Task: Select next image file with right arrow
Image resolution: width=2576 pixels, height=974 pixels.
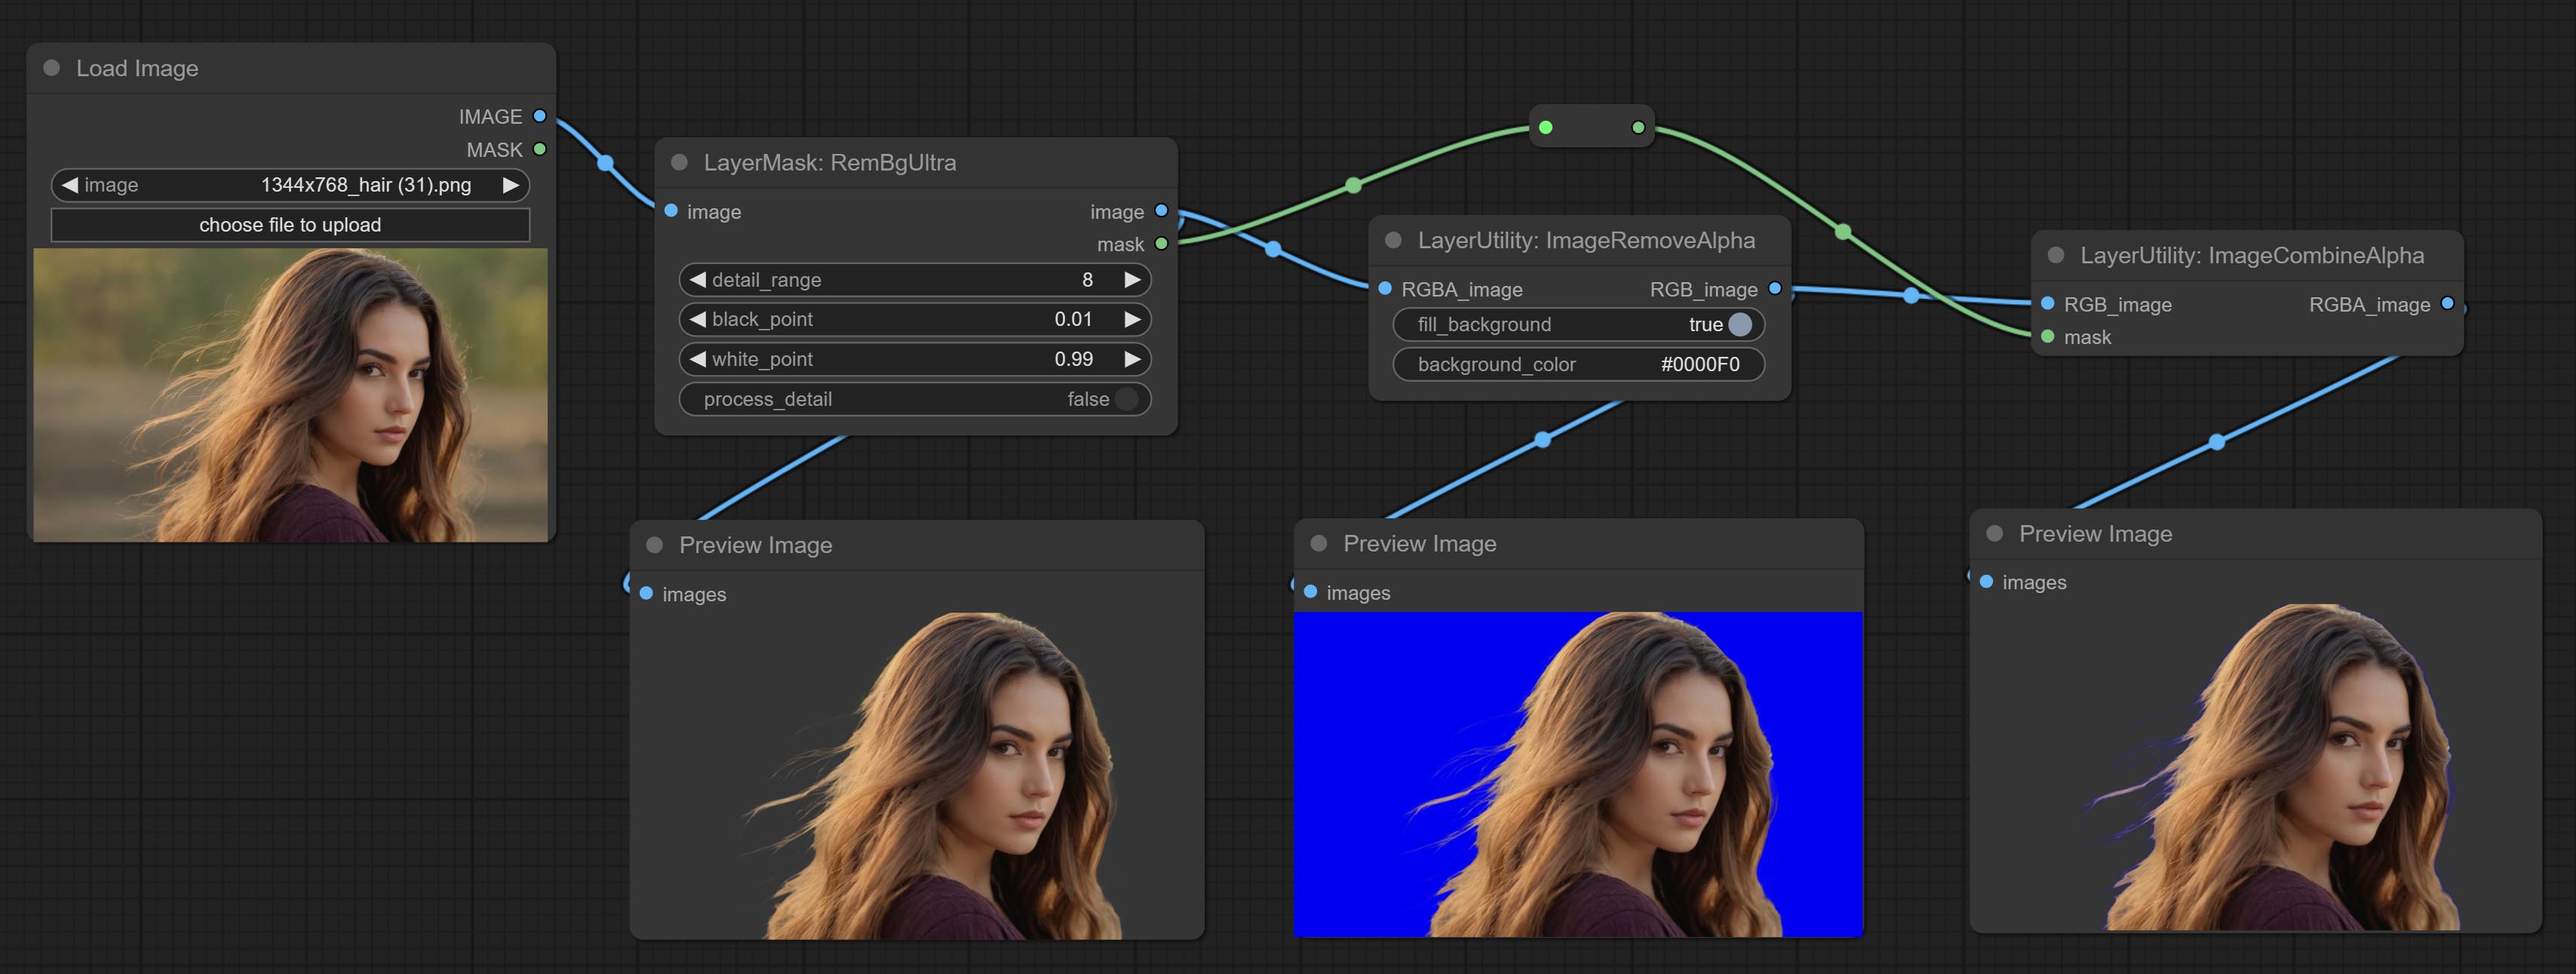Action: click(510, 185)
